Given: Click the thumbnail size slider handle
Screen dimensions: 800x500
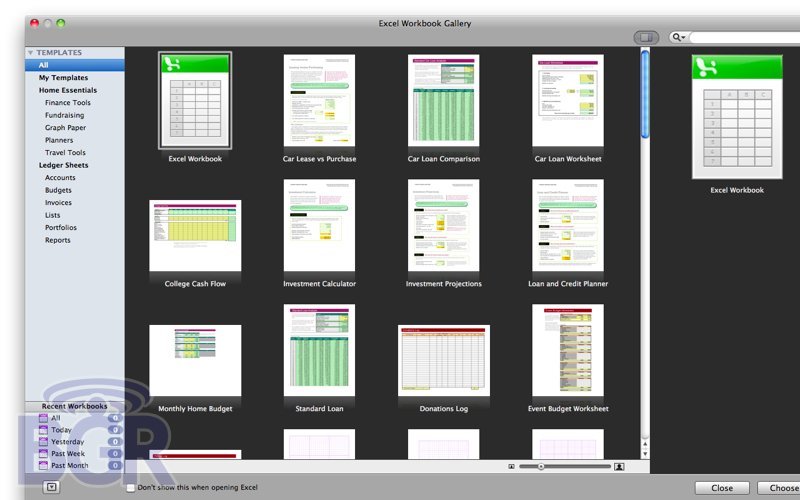Looking at the screenshot, I should tap(541, 466).
